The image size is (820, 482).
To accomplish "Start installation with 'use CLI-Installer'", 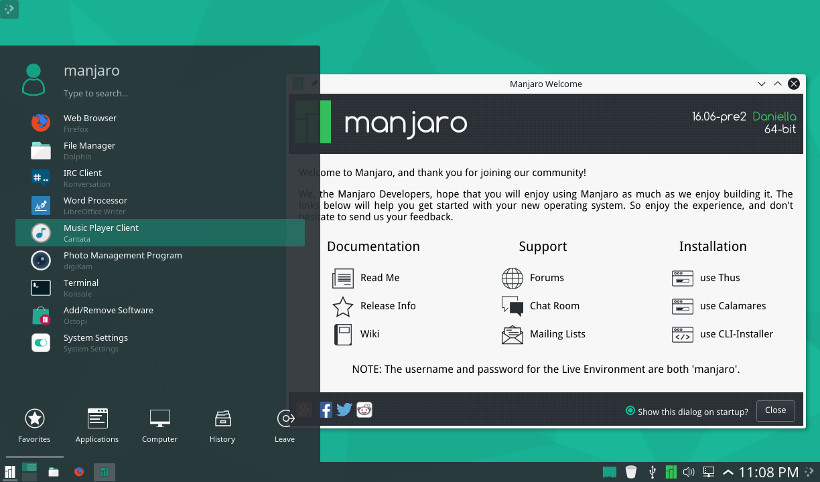I will 722,335.
